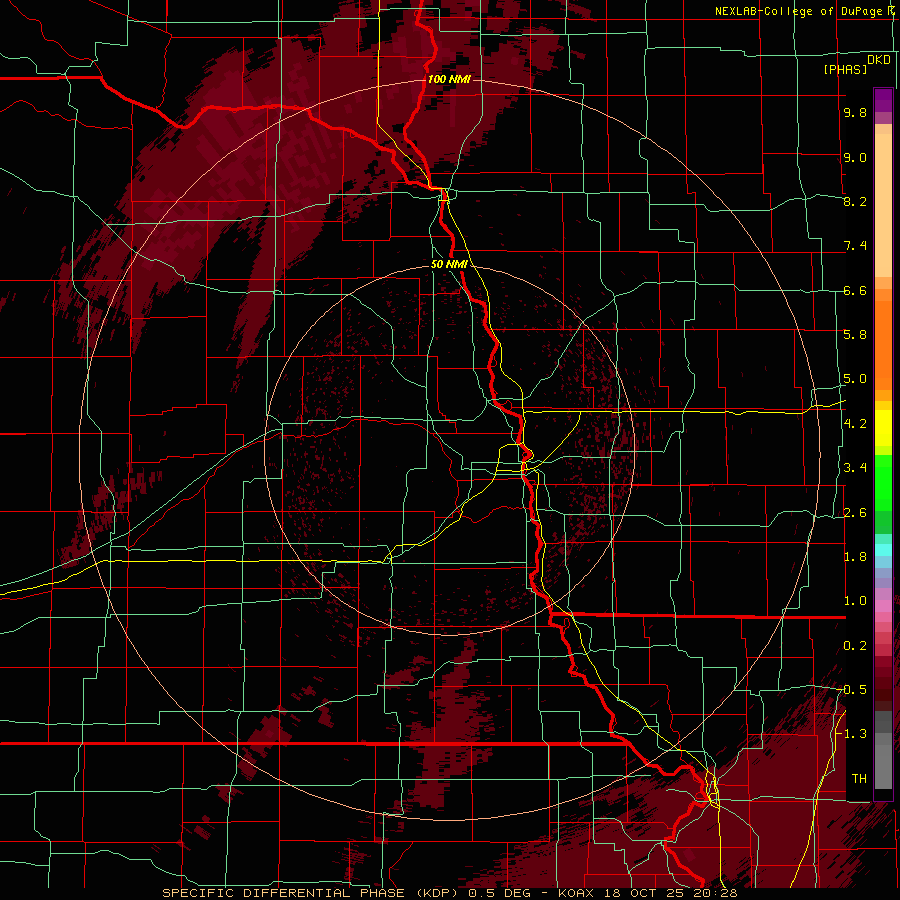Click the 1.3 scale value
The image size is (900, 900).
pos(855,734)
